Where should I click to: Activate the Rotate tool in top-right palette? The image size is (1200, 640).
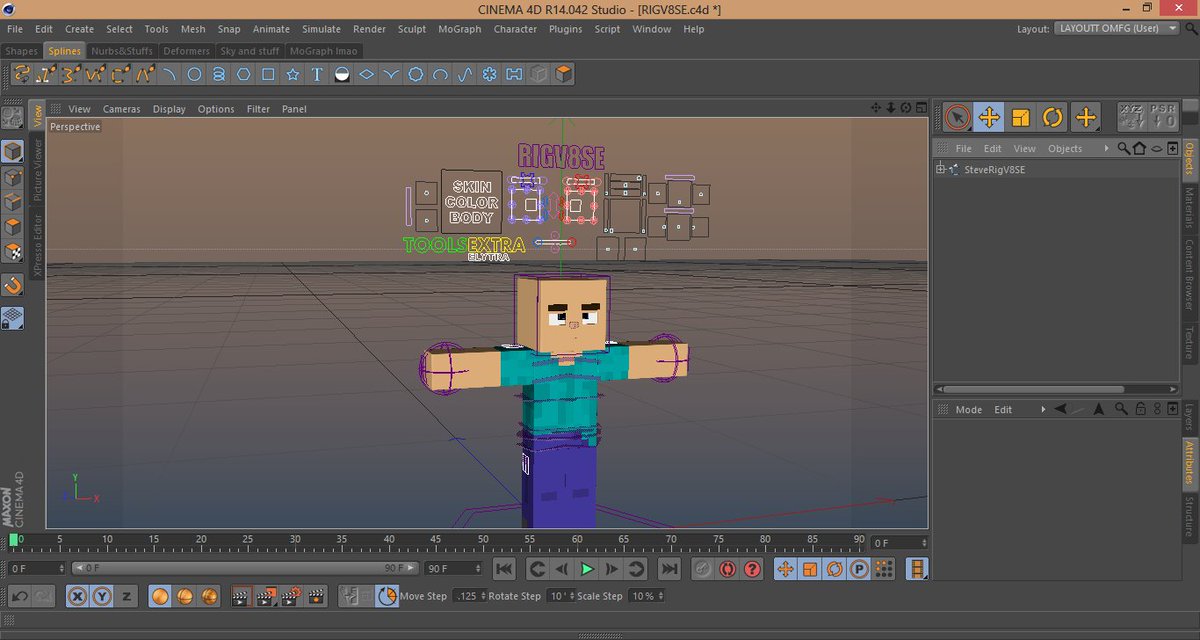click(x=1053, y=117)
